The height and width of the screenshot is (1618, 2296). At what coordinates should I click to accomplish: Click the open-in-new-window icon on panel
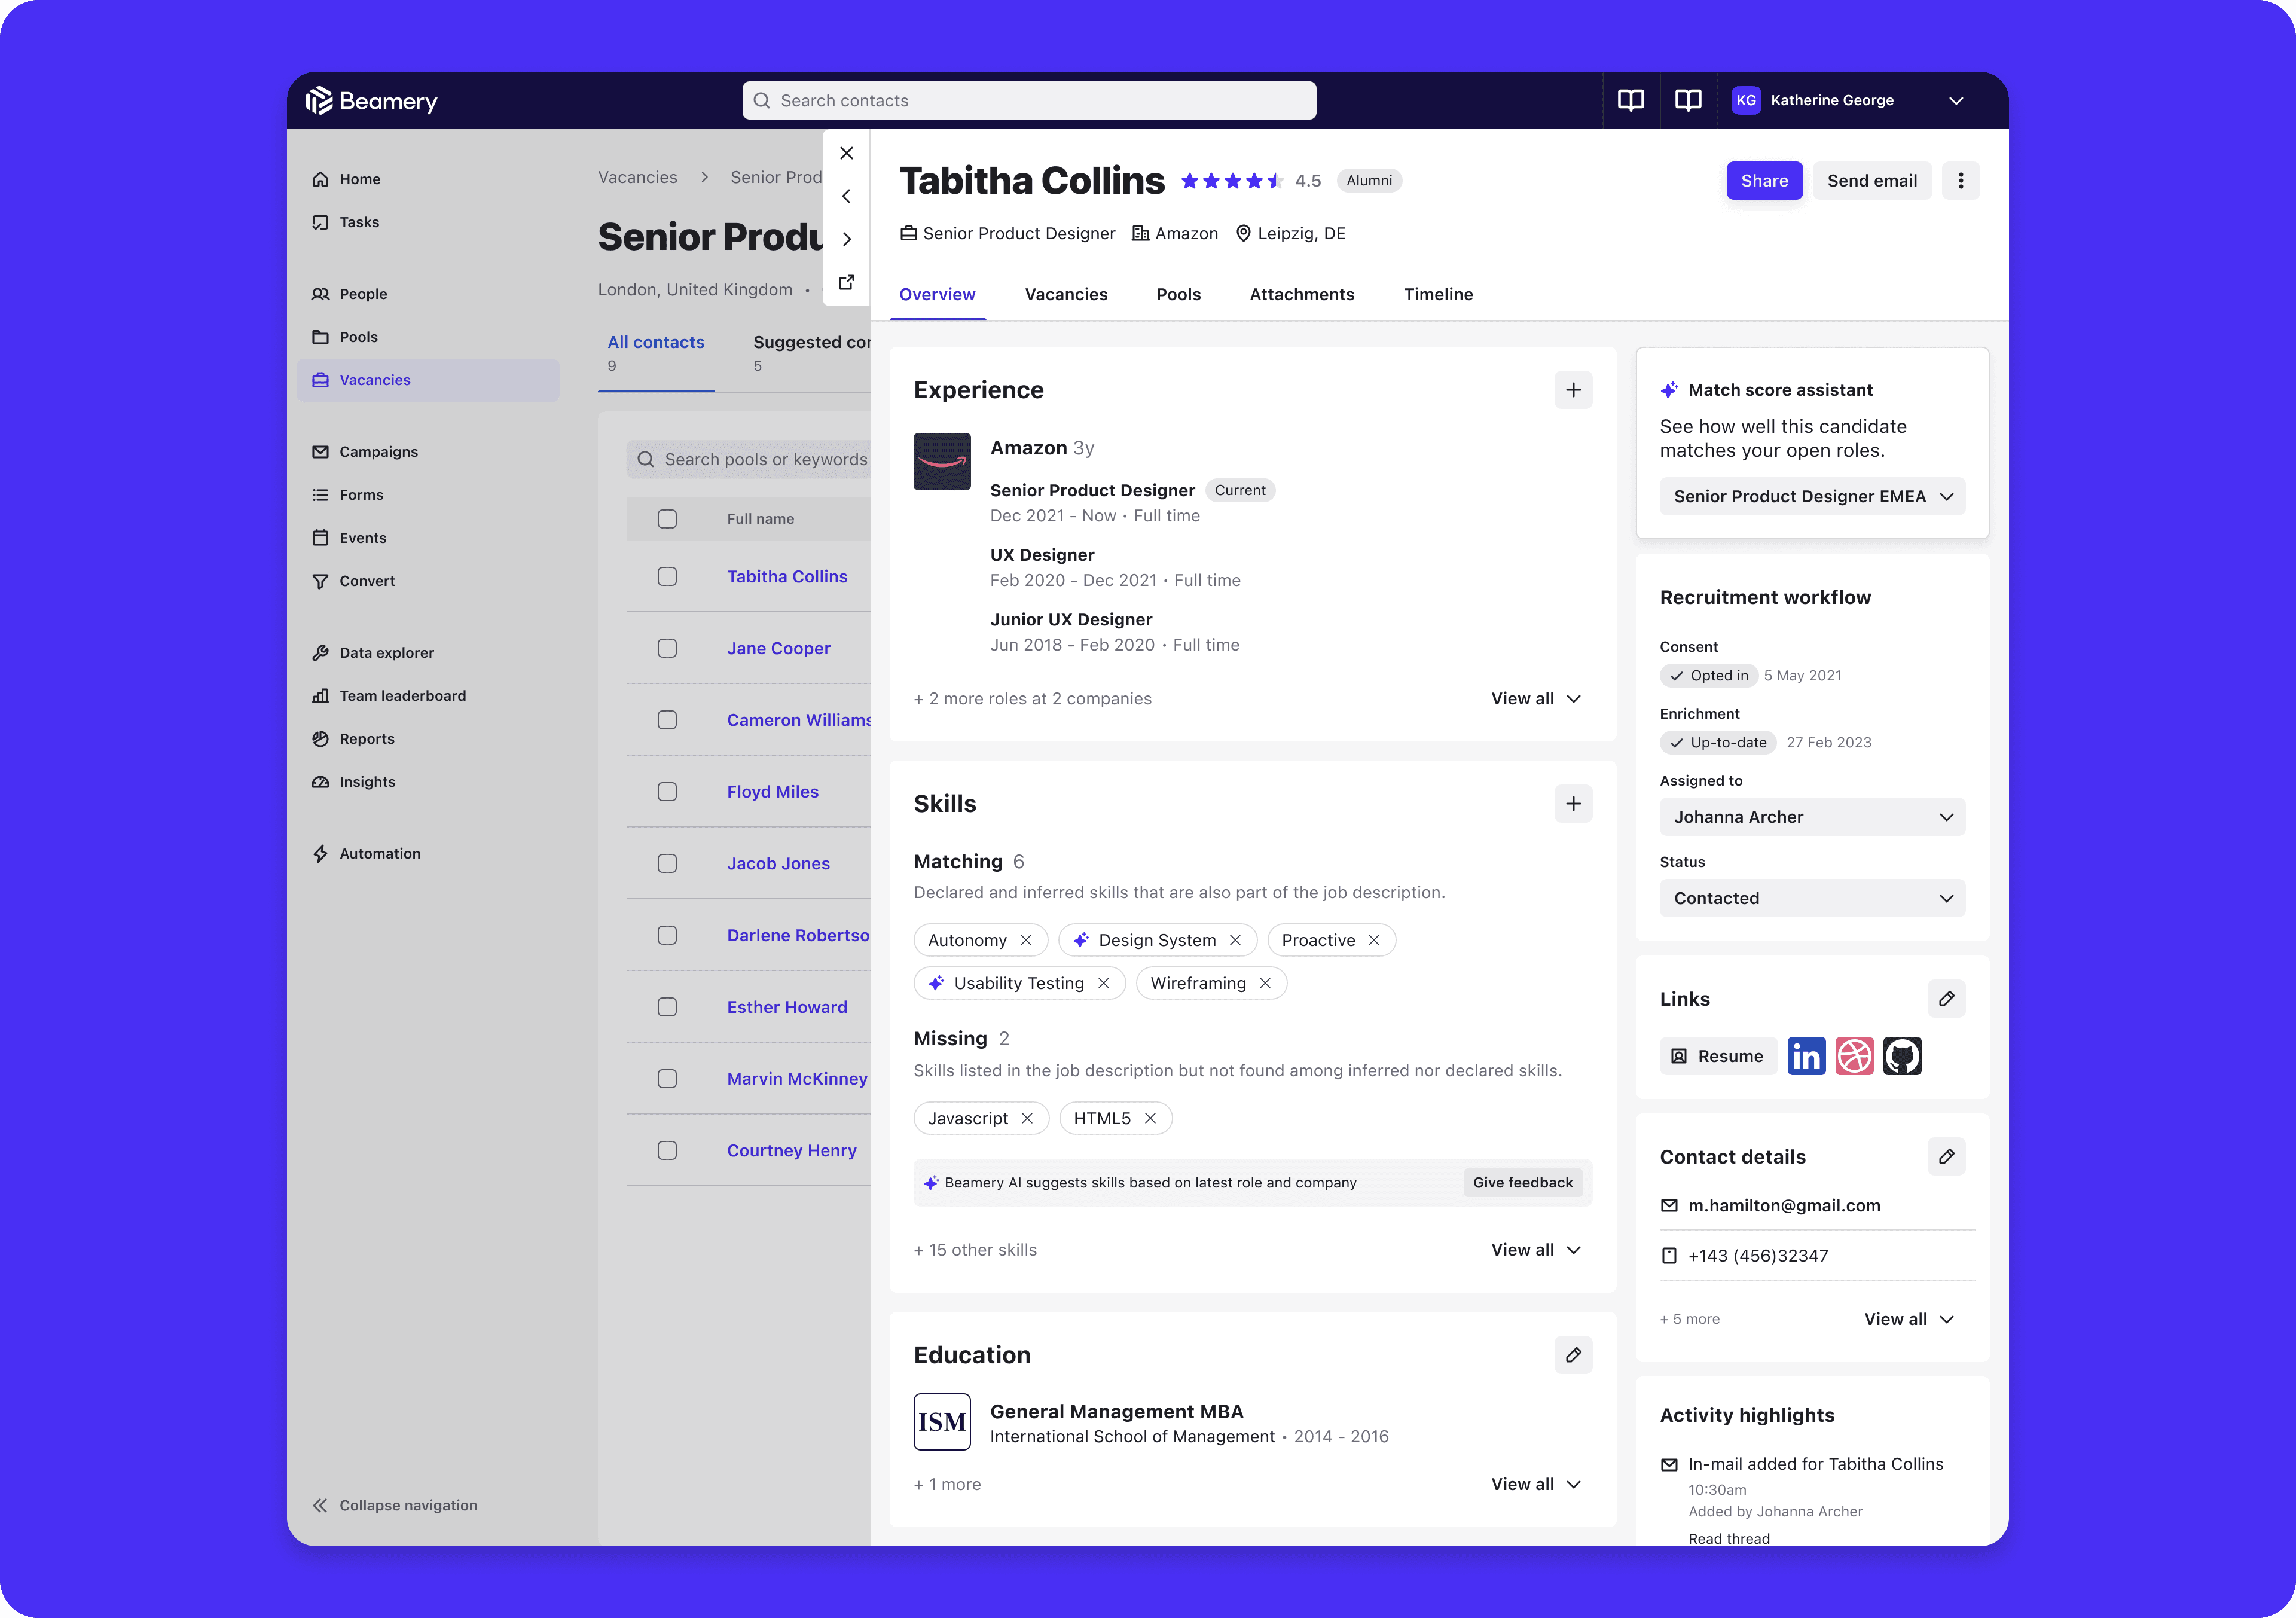pyautogui.click(x=847, y=282)
